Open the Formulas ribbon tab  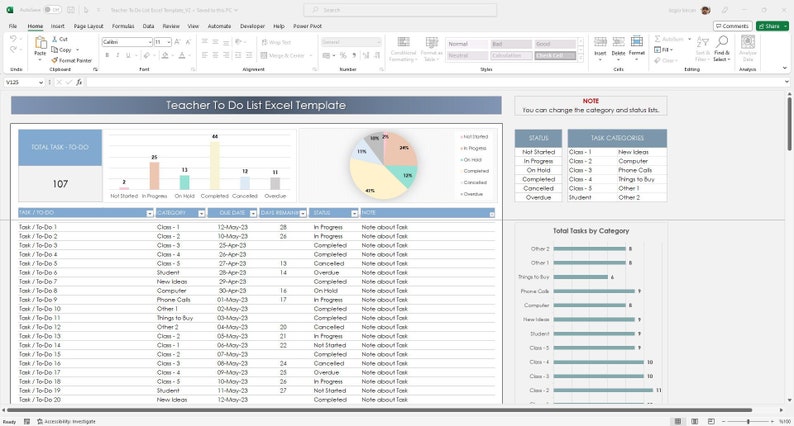[123, 26]
